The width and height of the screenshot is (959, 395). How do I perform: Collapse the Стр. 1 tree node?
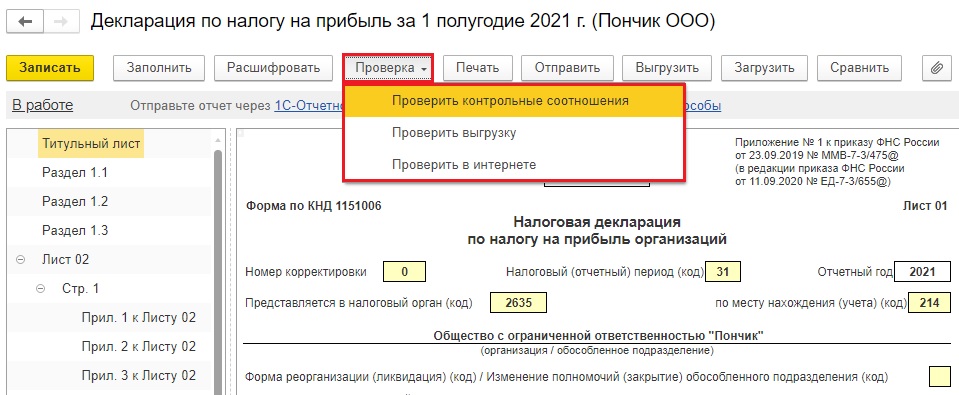pos(41,289)
